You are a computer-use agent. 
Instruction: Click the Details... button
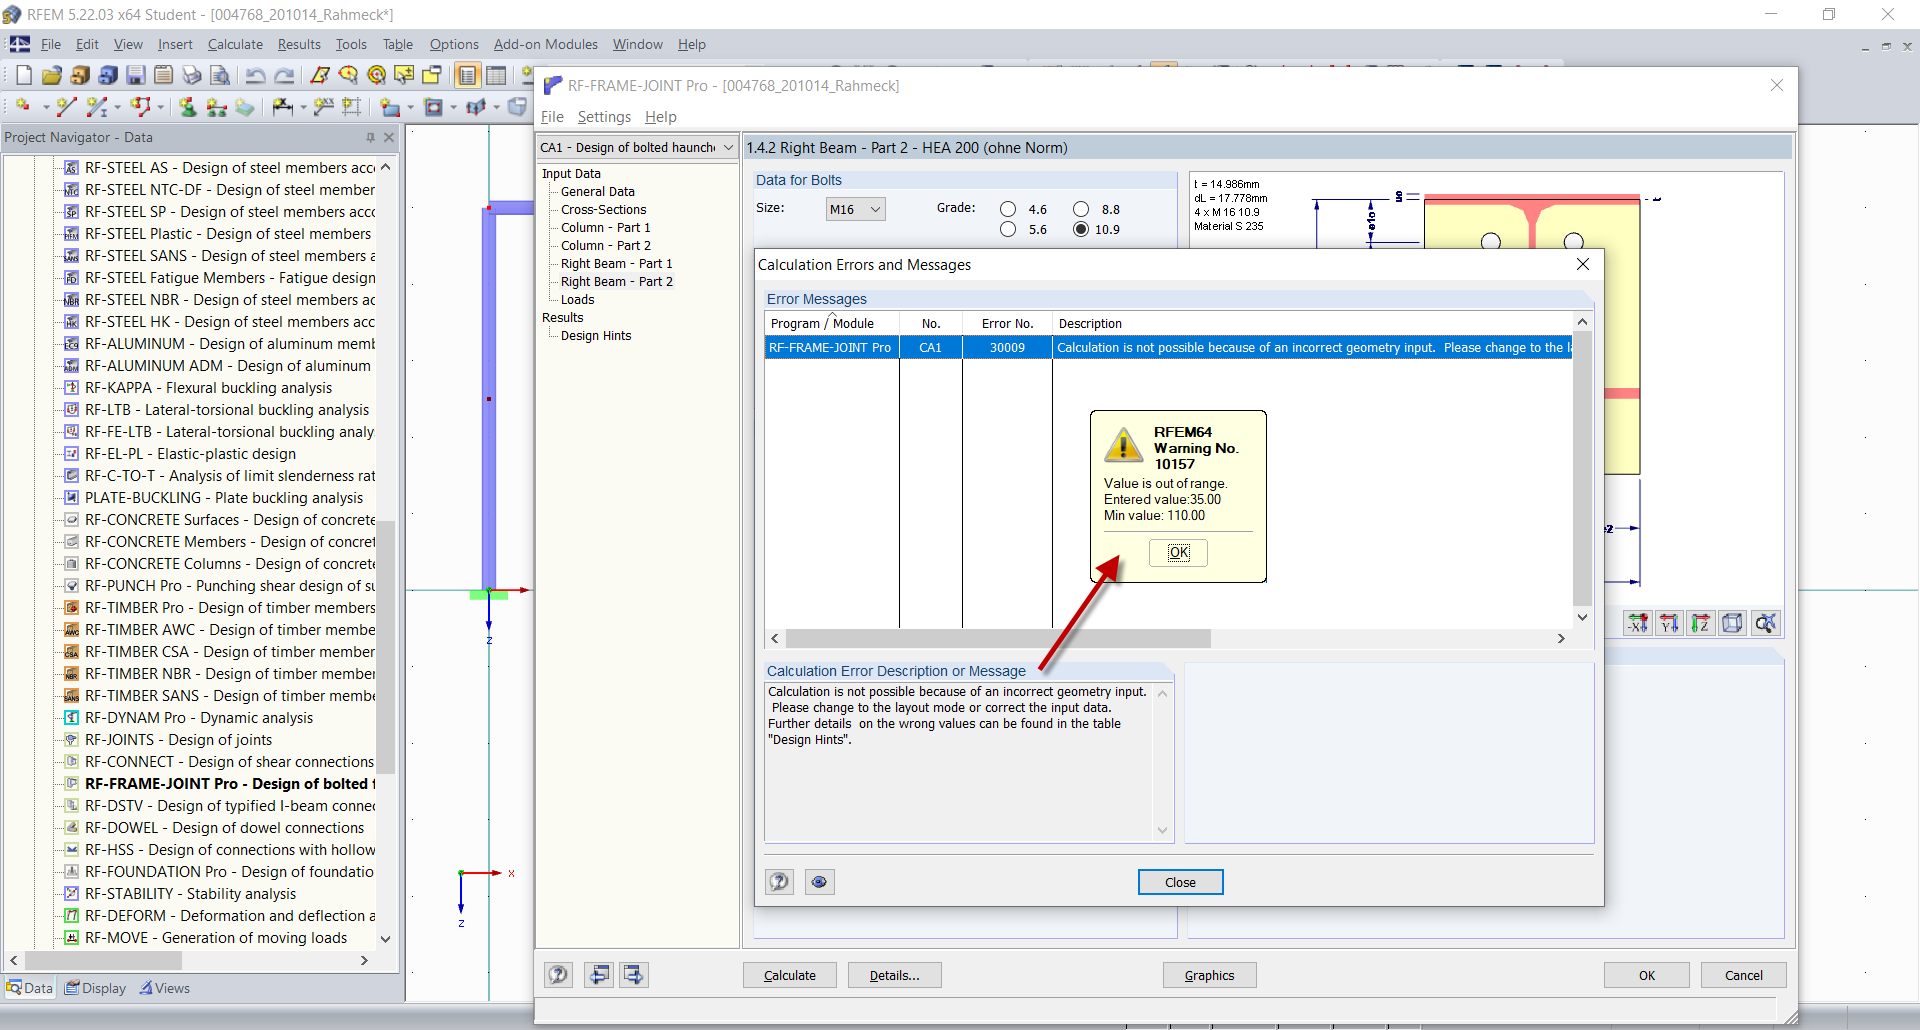point(894,975)
